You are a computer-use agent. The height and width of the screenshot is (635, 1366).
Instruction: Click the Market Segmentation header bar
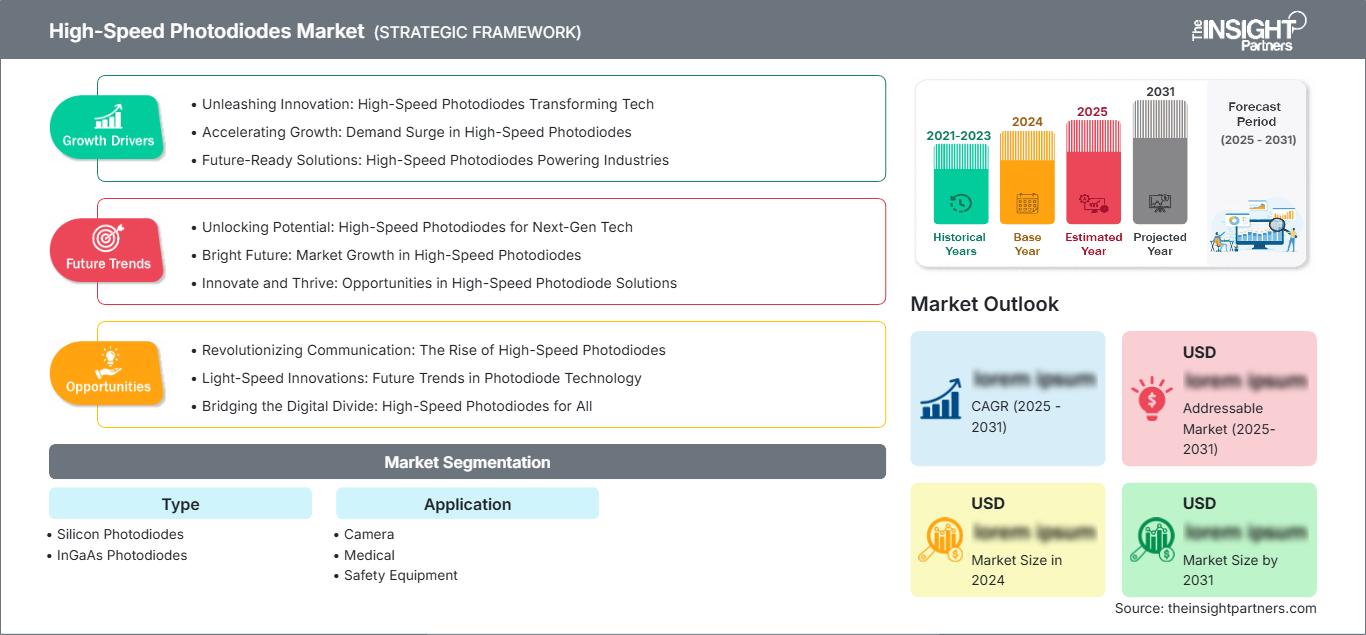click(x=467, y=462)
